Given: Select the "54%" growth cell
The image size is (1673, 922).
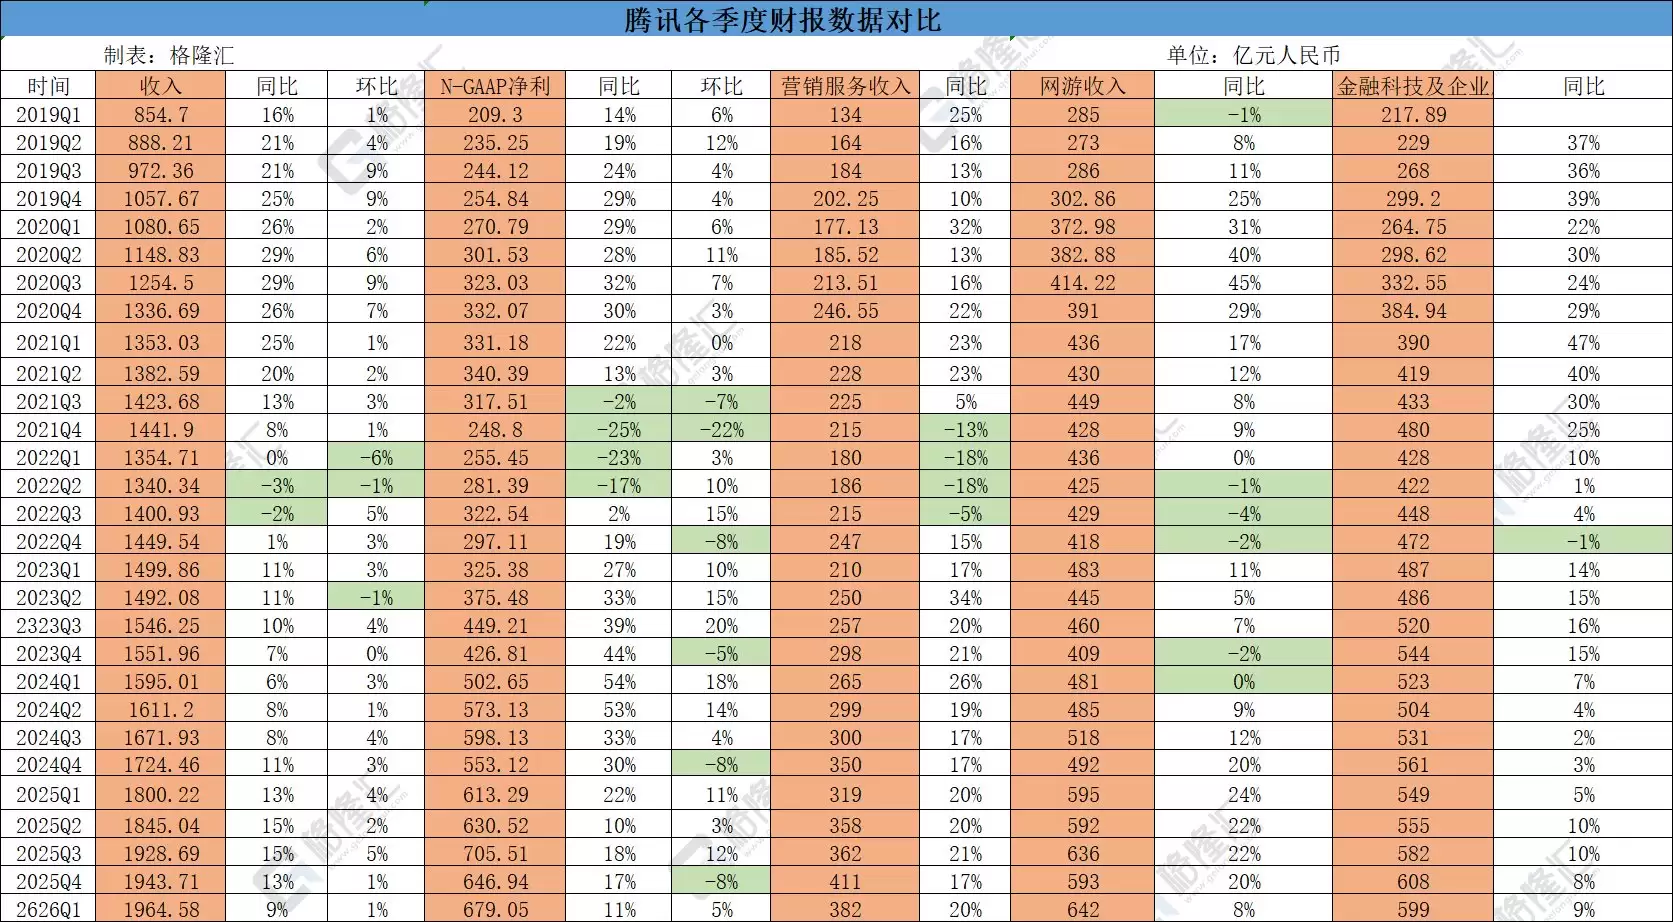Looking at the screenshot, I should (619, 682).
